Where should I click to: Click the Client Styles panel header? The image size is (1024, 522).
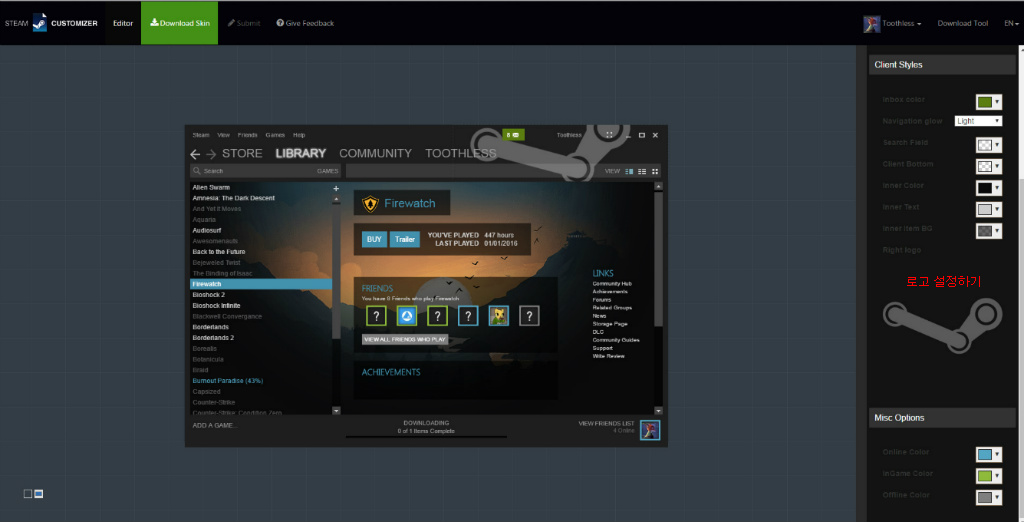[942, 65]
